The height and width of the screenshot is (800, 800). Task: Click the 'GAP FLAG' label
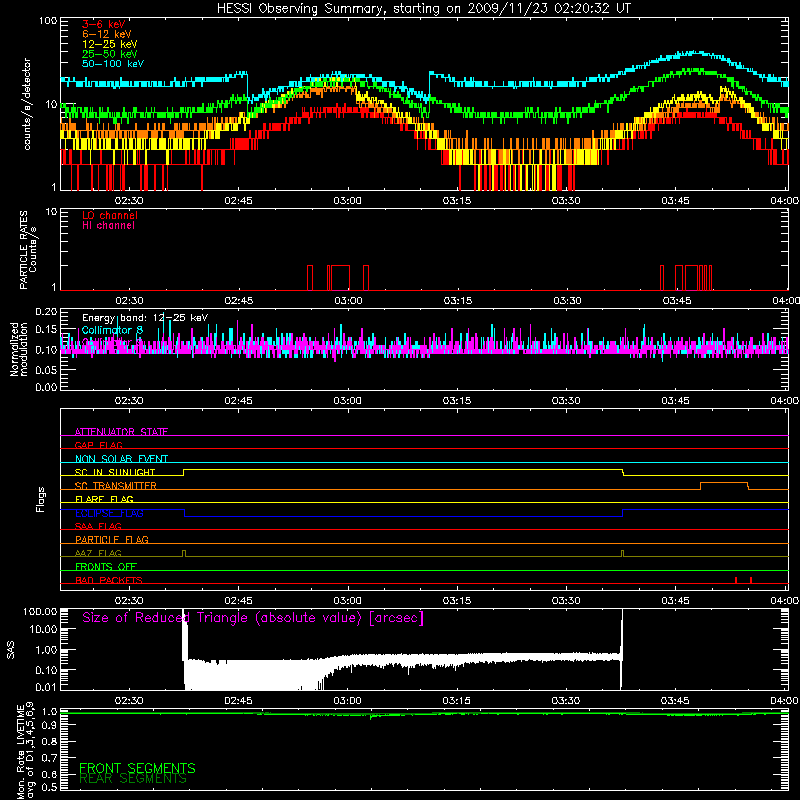point(98,445)
